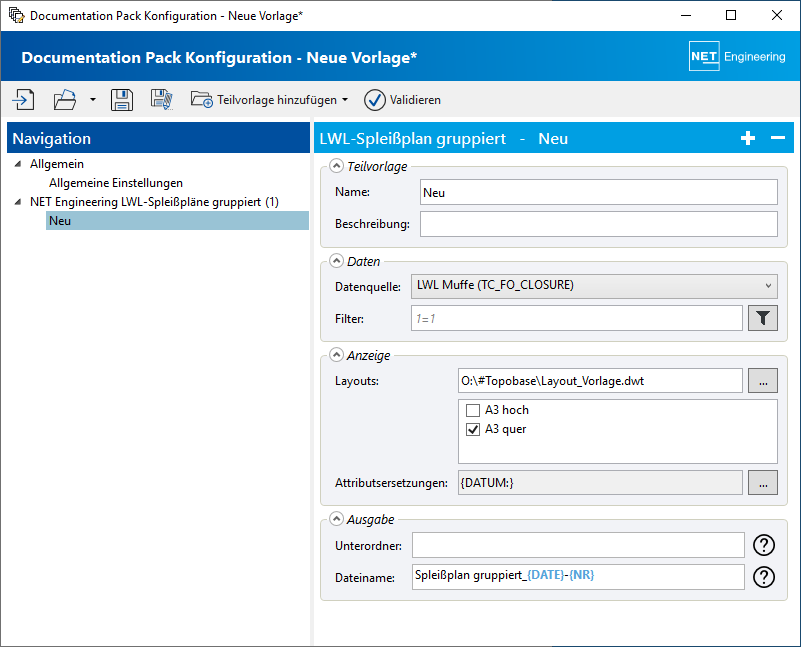Screen dimensions: 801x647
Task: Uncheck the A3 quer checkbox
Action: (473, 429)
